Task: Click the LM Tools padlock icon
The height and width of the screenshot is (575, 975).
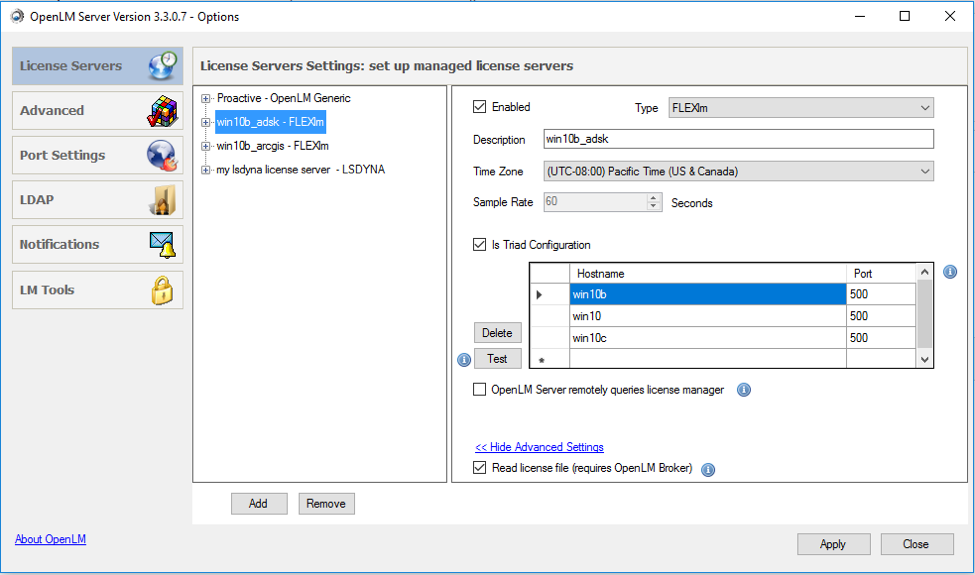Action: click(x=162, y=290)
